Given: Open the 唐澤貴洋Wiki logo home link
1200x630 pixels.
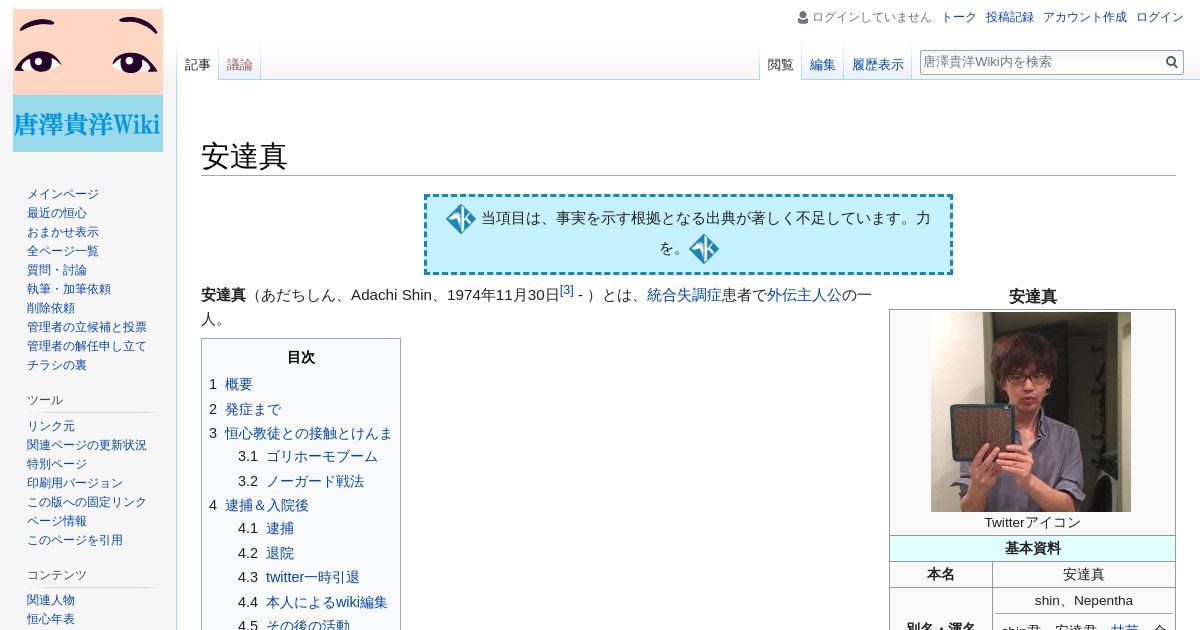Looking at the screenshot, I should [x=88, y=80].
